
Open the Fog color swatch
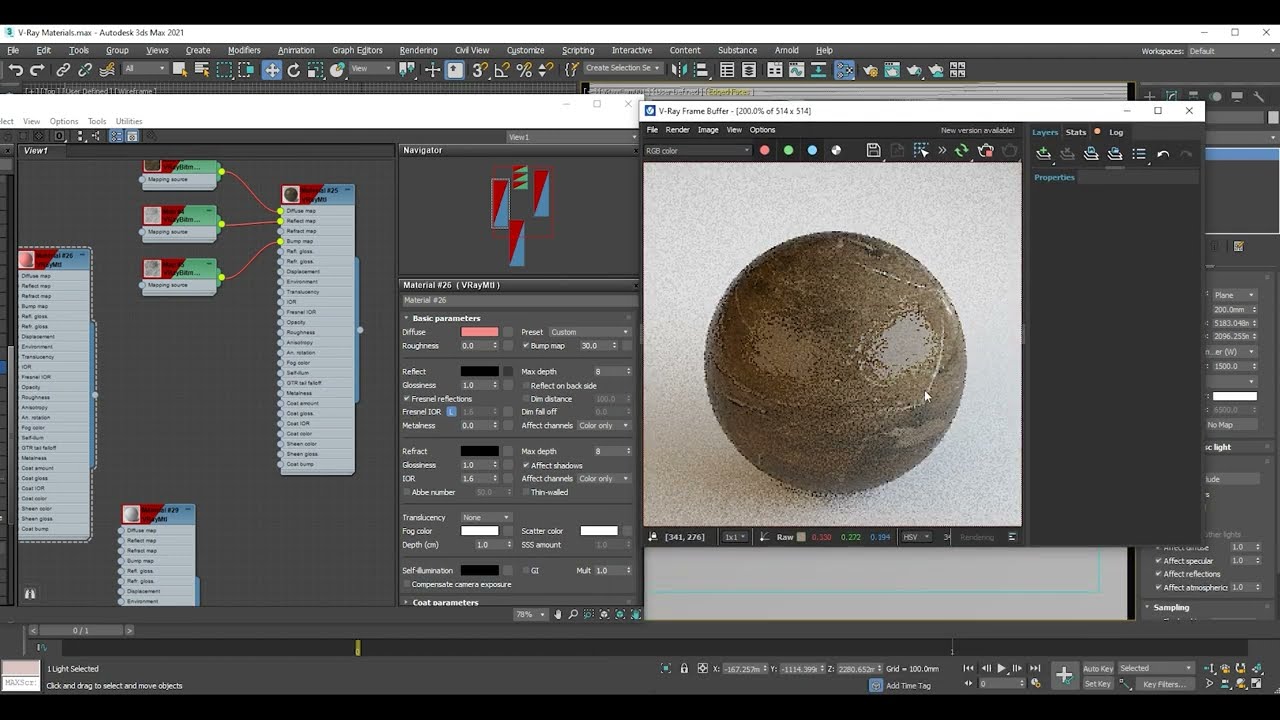(x=479, y=531)
